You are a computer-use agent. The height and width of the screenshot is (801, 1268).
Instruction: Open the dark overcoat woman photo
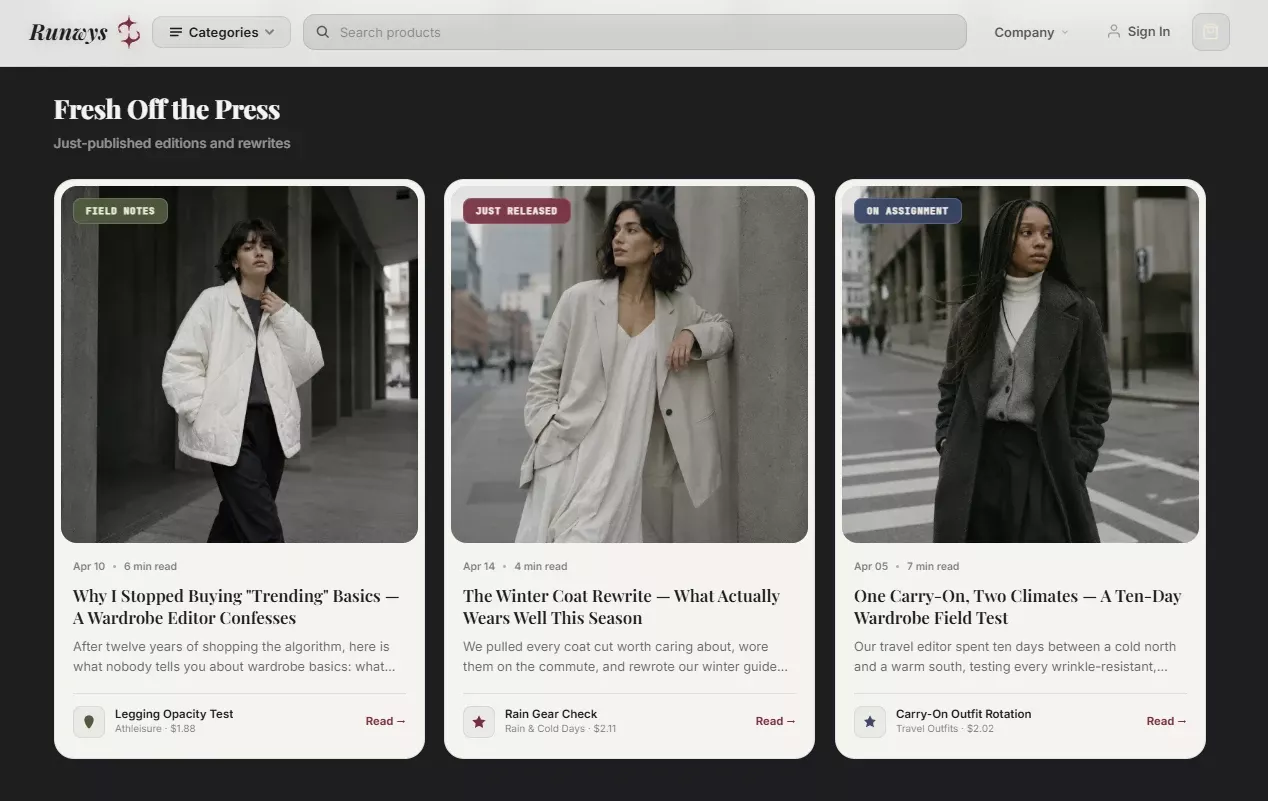click(x=1020, y=364)
